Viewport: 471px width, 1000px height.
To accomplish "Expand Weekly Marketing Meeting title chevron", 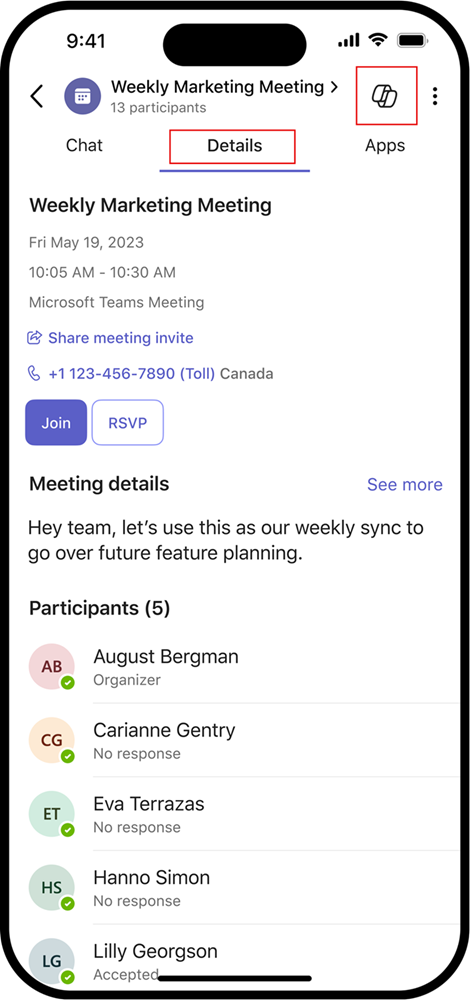I will [334, 87].
